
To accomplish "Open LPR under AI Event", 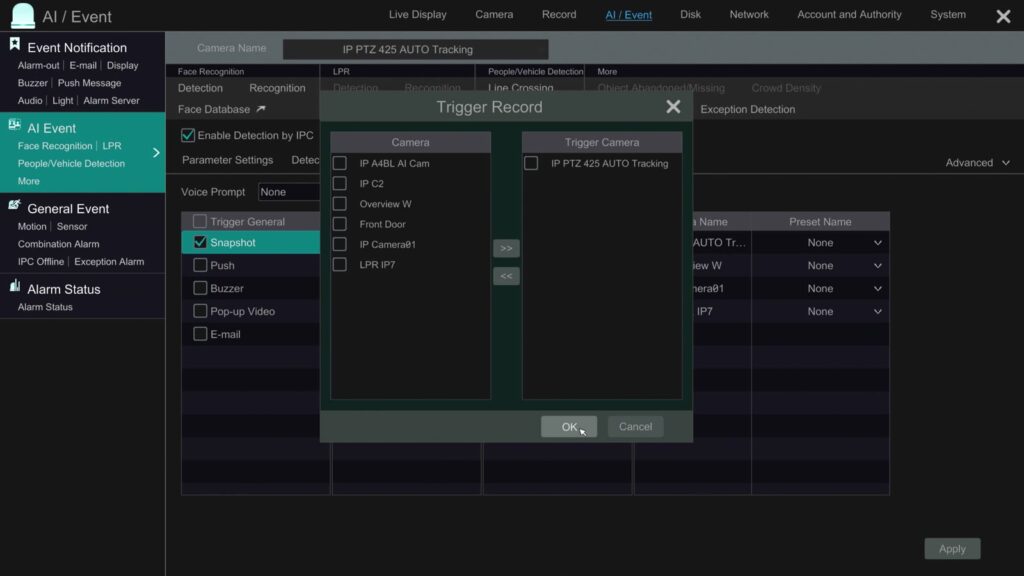I will click(x=112, y=146).
